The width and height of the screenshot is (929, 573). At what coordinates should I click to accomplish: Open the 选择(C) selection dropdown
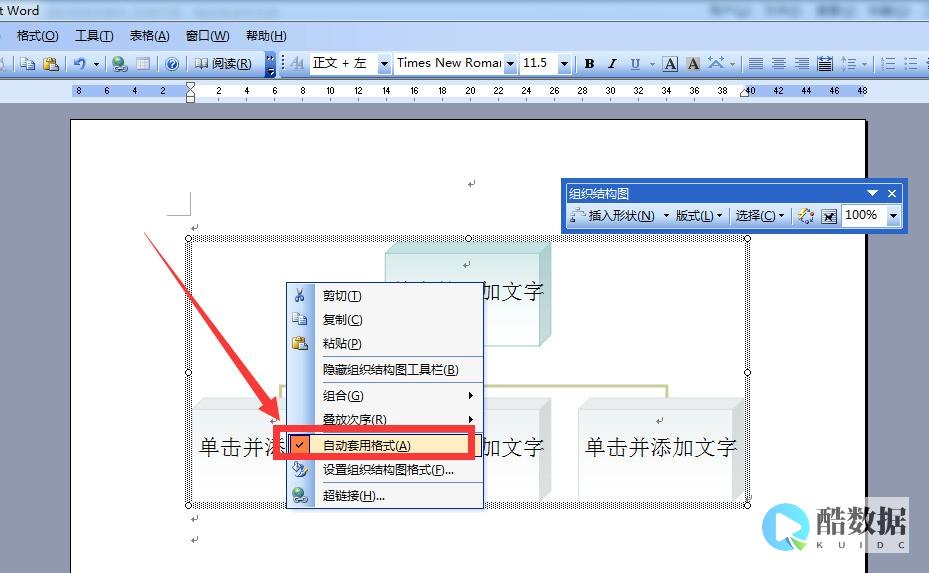click(760, 216)
